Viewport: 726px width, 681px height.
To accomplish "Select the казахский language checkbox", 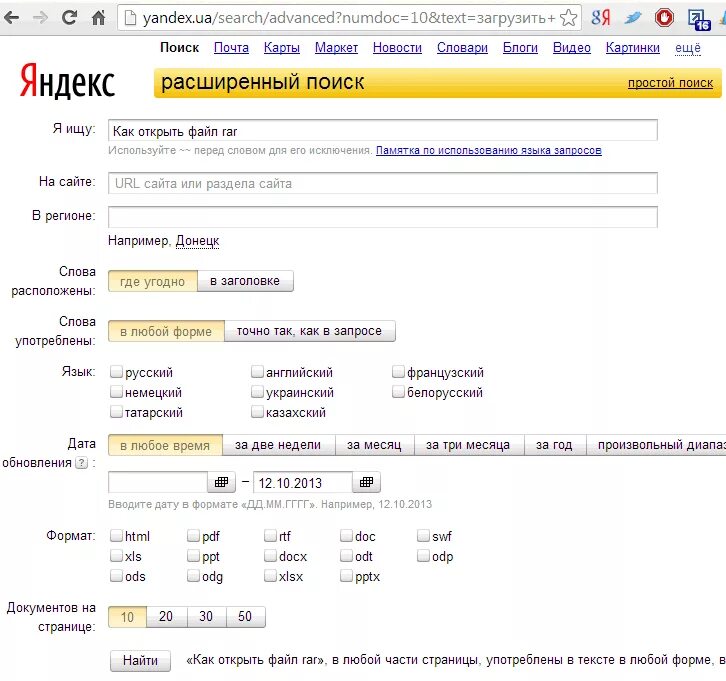I will point(257,412).
